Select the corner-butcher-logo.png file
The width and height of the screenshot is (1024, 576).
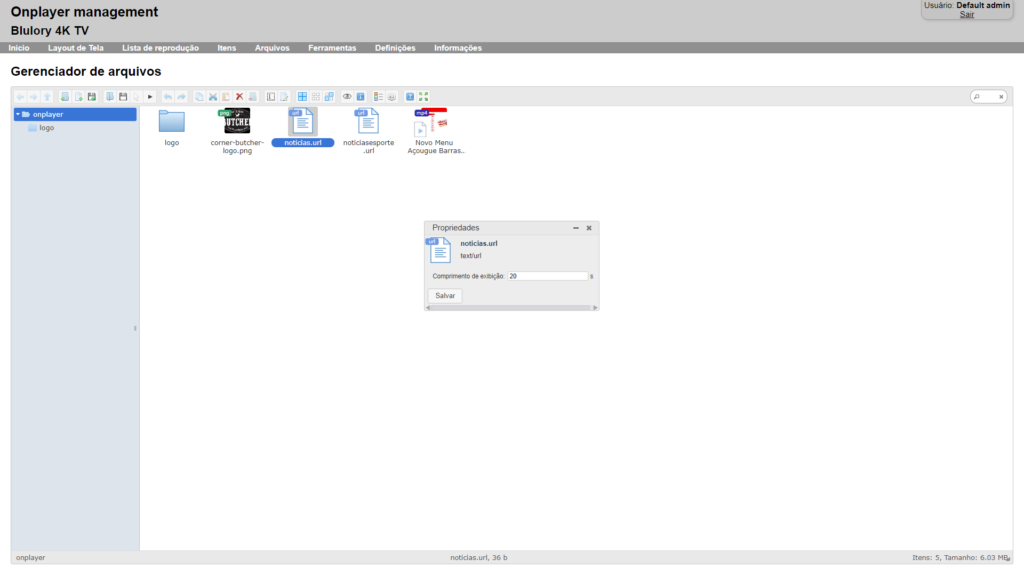pos(237,131)
